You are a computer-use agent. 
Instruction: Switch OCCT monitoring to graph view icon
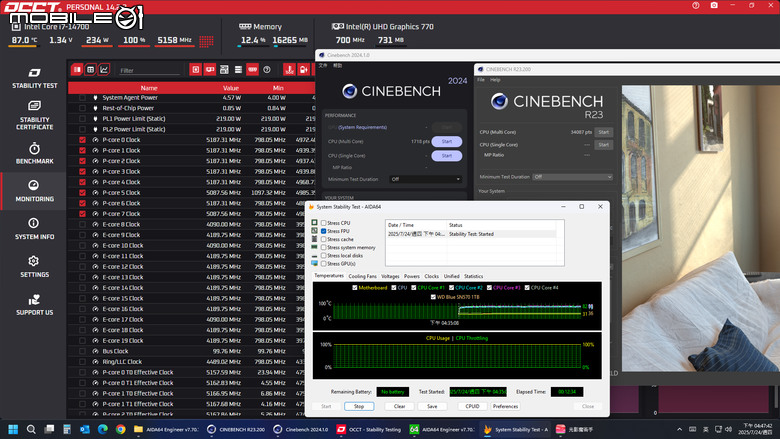tap(104, 70)
